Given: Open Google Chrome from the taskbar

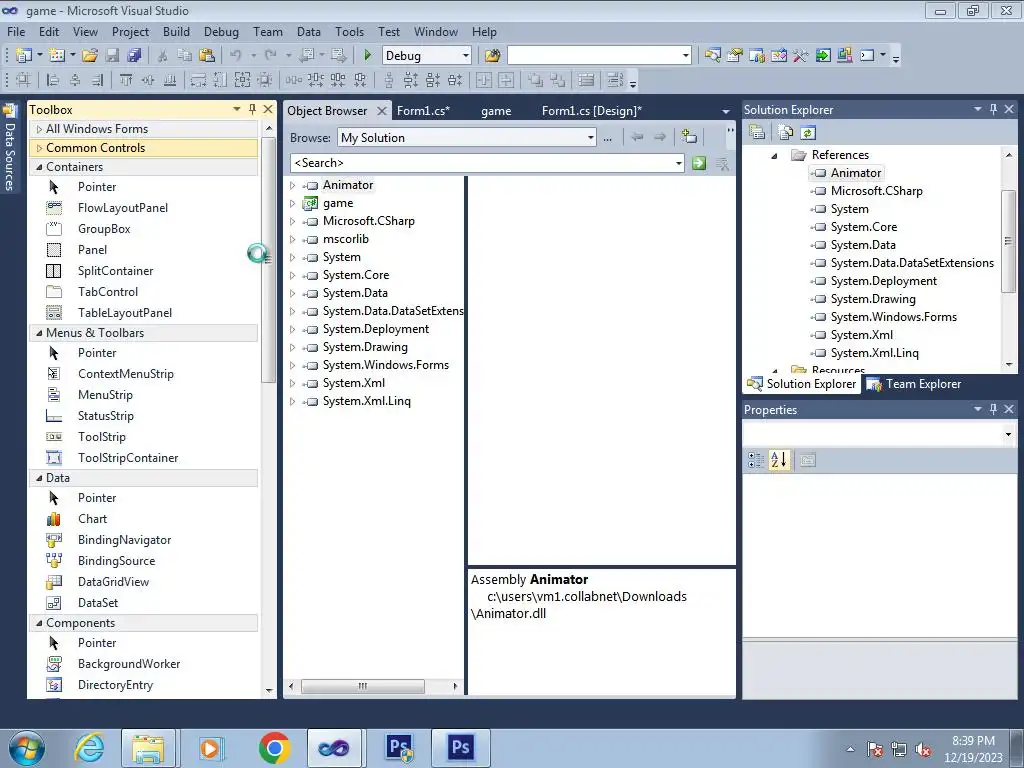Looking at the screenshot, I should tap(274, 748).
